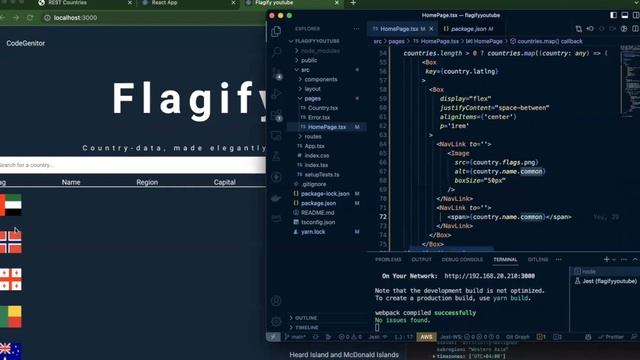The width and height of the screenshot is (640, 360).
Task: Open the Testing flask view icon
Action: tap(276, 156)
